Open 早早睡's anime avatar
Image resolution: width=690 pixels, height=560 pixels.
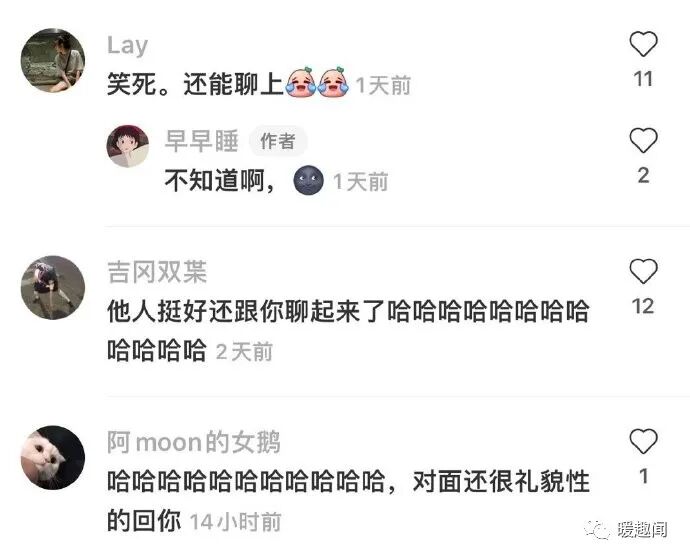tap(128, 146)
